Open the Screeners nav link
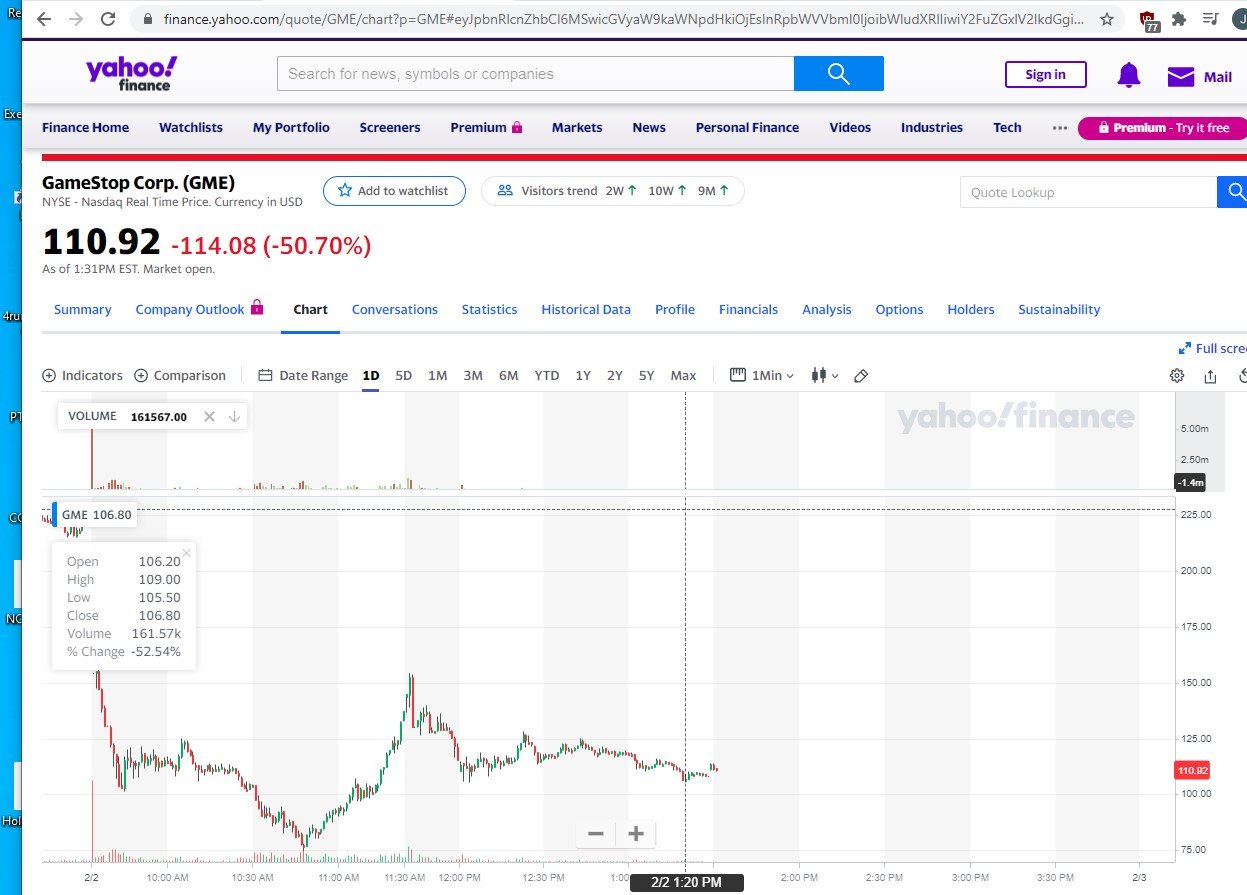Viewport: 1247px width, 895px height. 390,128
